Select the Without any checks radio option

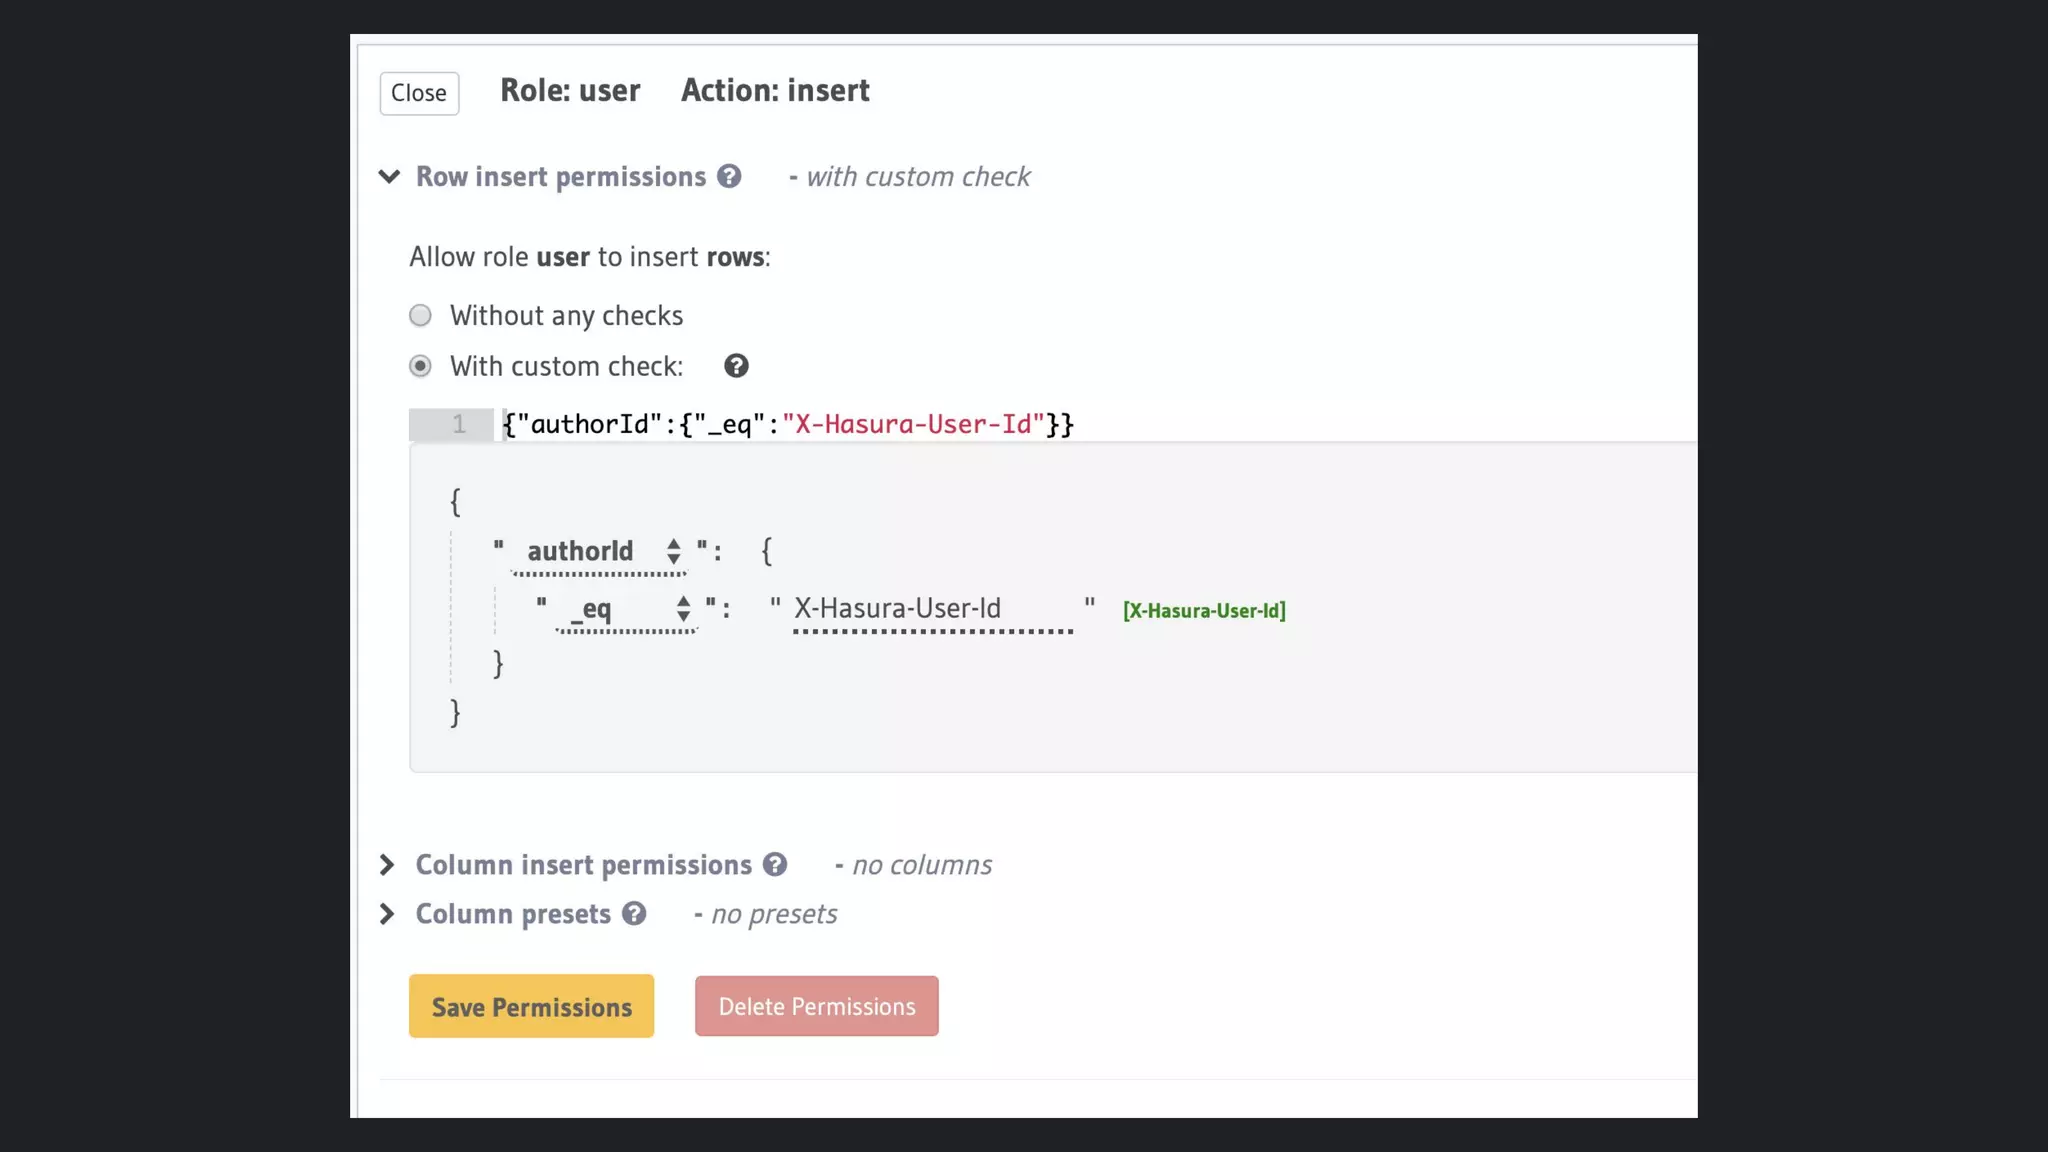click(x=421, y=316)
